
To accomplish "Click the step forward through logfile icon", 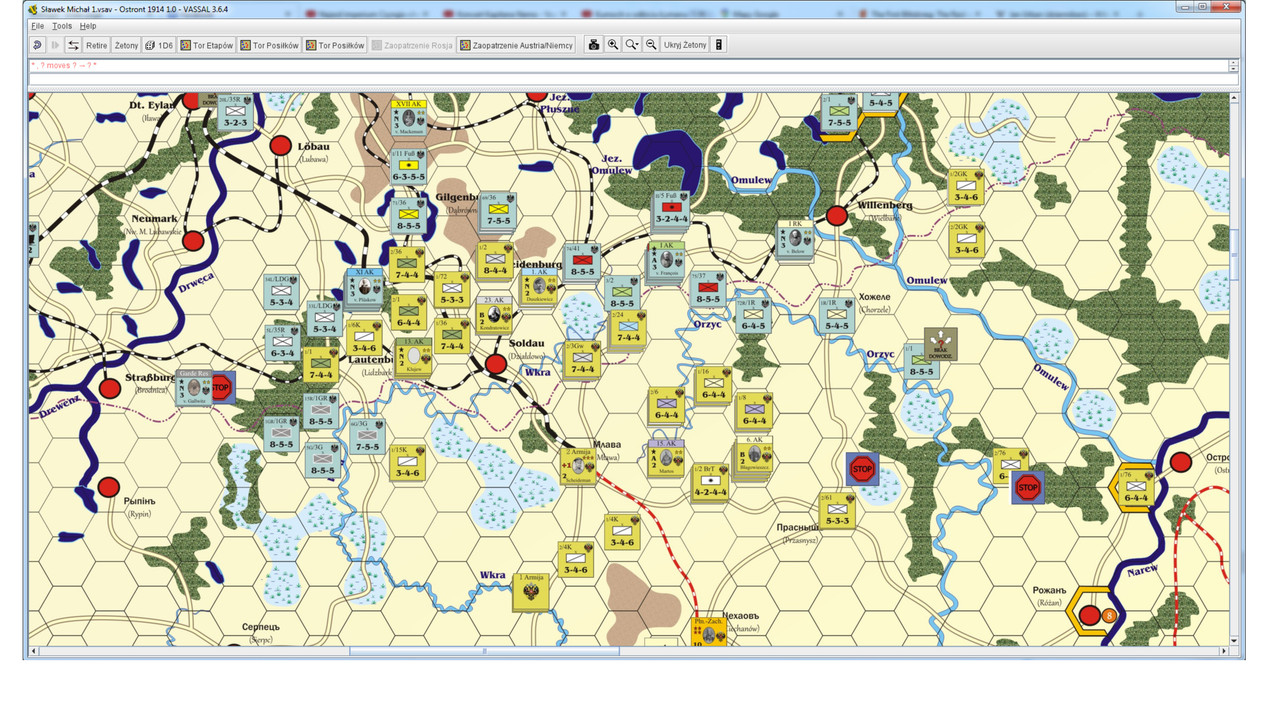I will click(55, 45).
